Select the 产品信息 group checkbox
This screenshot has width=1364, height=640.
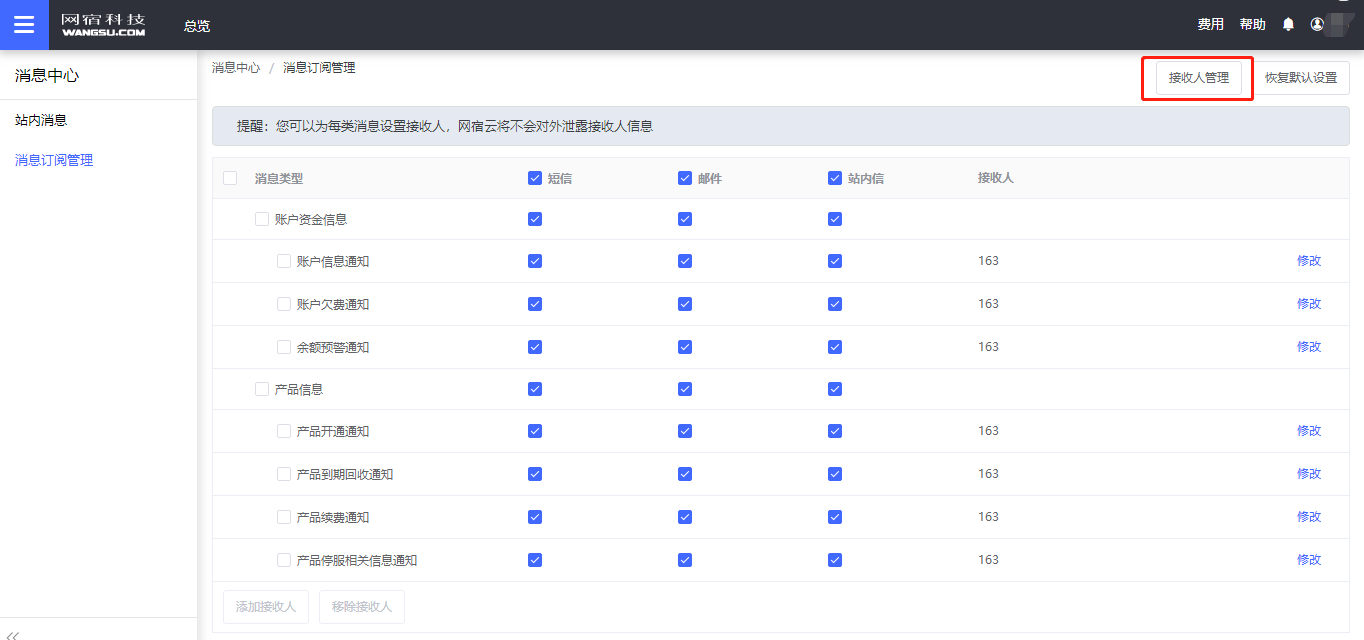point(262,389)
